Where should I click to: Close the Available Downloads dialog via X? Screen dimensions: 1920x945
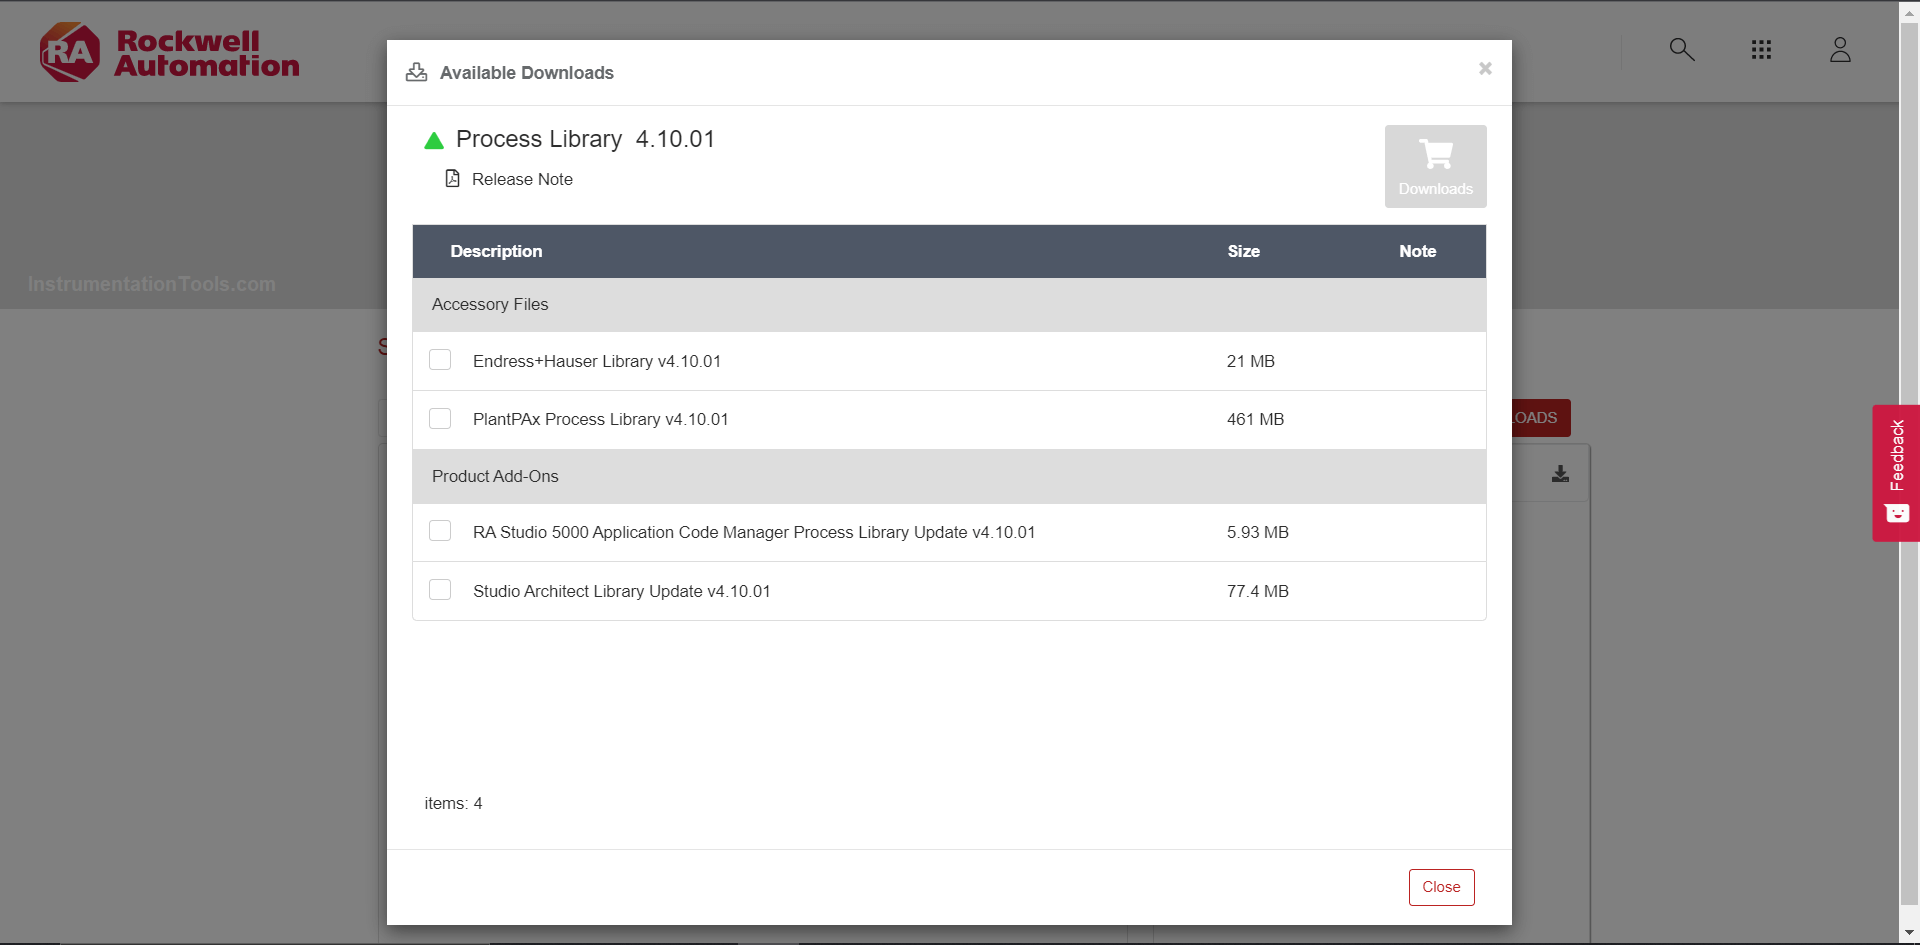click(1485, 68)
